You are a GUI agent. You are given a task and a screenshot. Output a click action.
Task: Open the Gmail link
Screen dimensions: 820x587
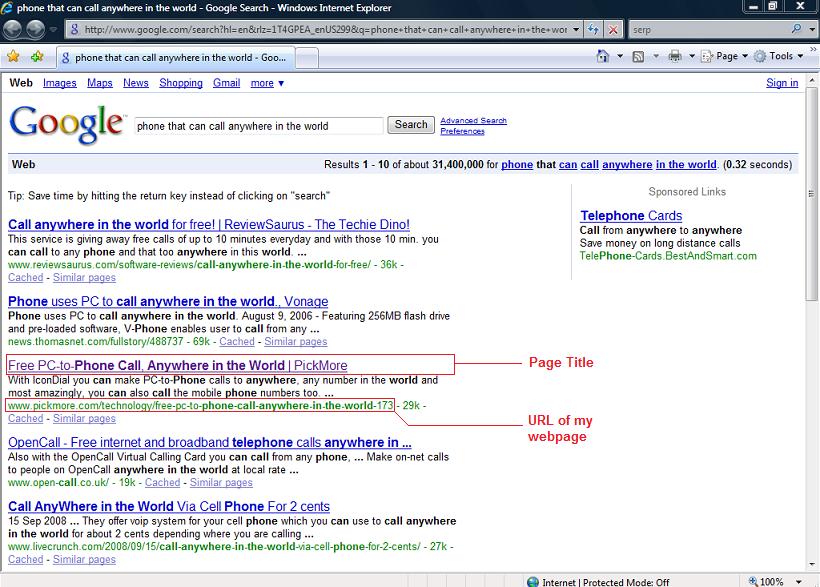226,83
